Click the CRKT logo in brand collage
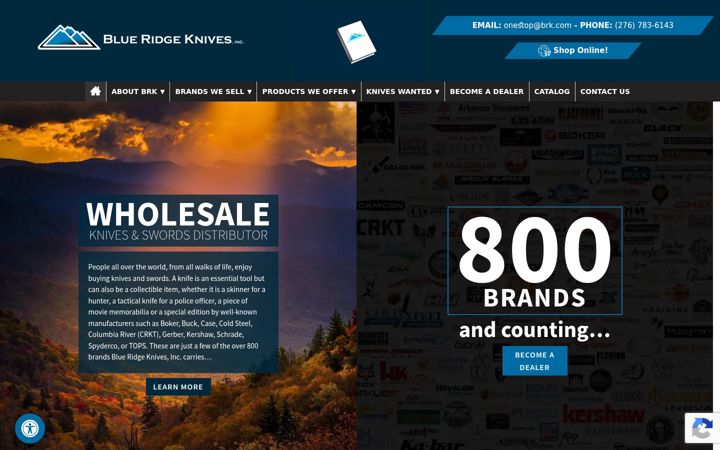The image size is (720, 450). pos(381,227)
